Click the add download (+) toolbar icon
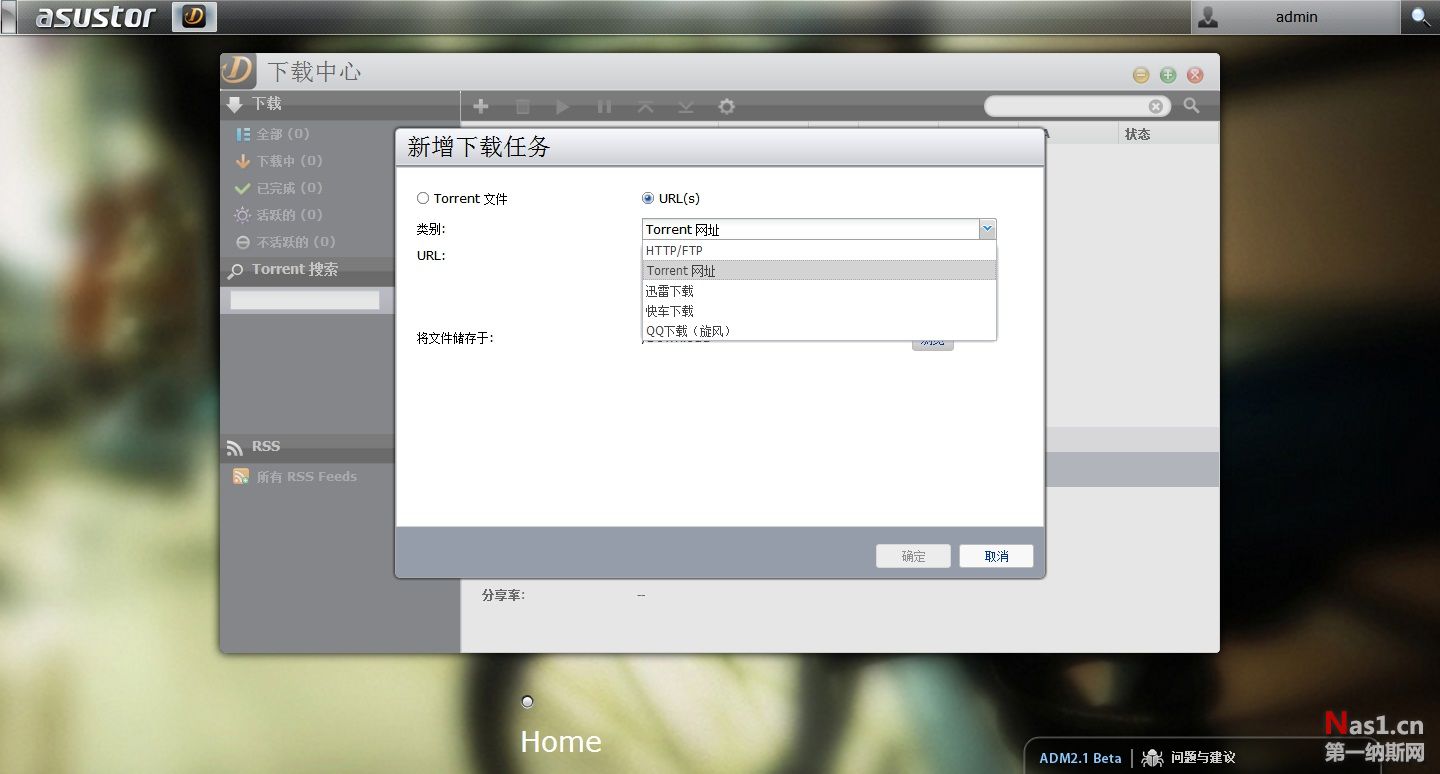 (x=481, y=106)
